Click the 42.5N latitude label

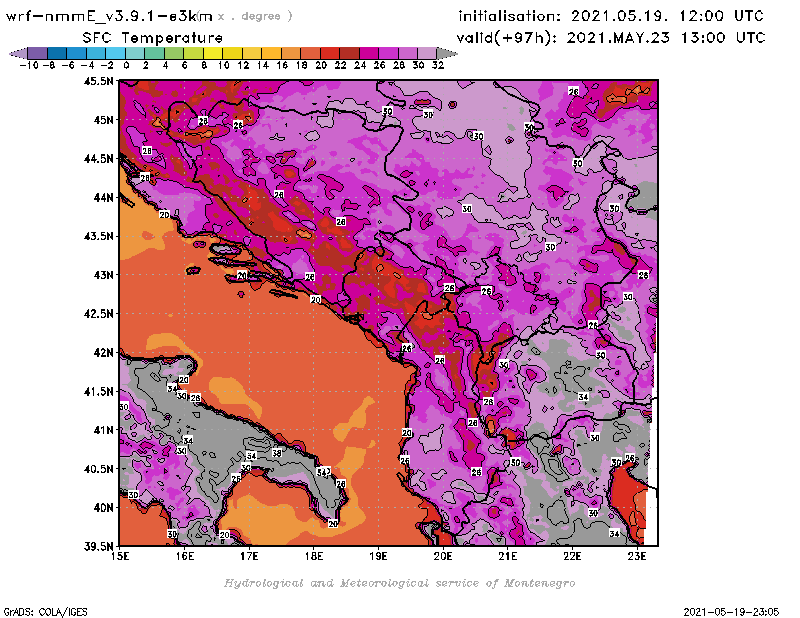point(98,314)
